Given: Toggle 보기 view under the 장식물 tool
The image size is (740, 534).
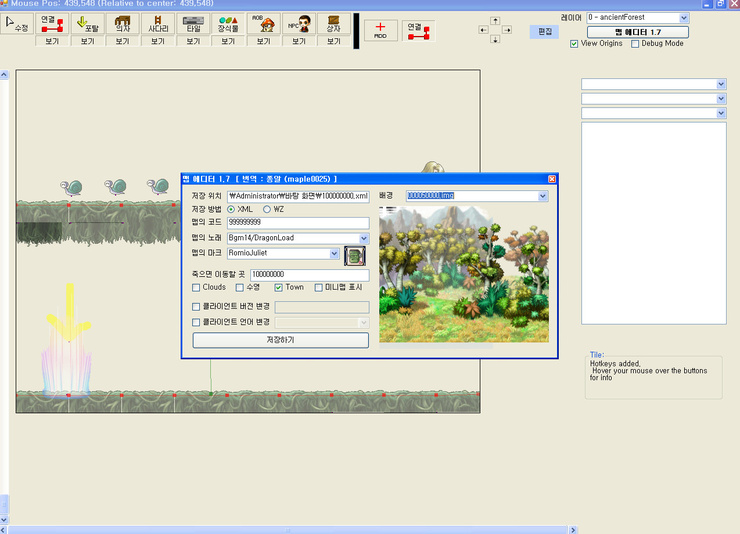Looking at the screenshot, I should tap(228, 41).
